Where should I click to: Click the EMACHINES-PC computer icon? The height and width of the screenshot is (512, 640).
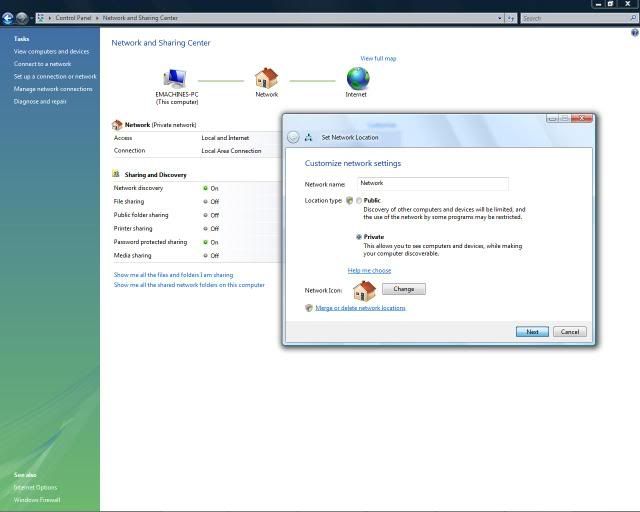176,79
